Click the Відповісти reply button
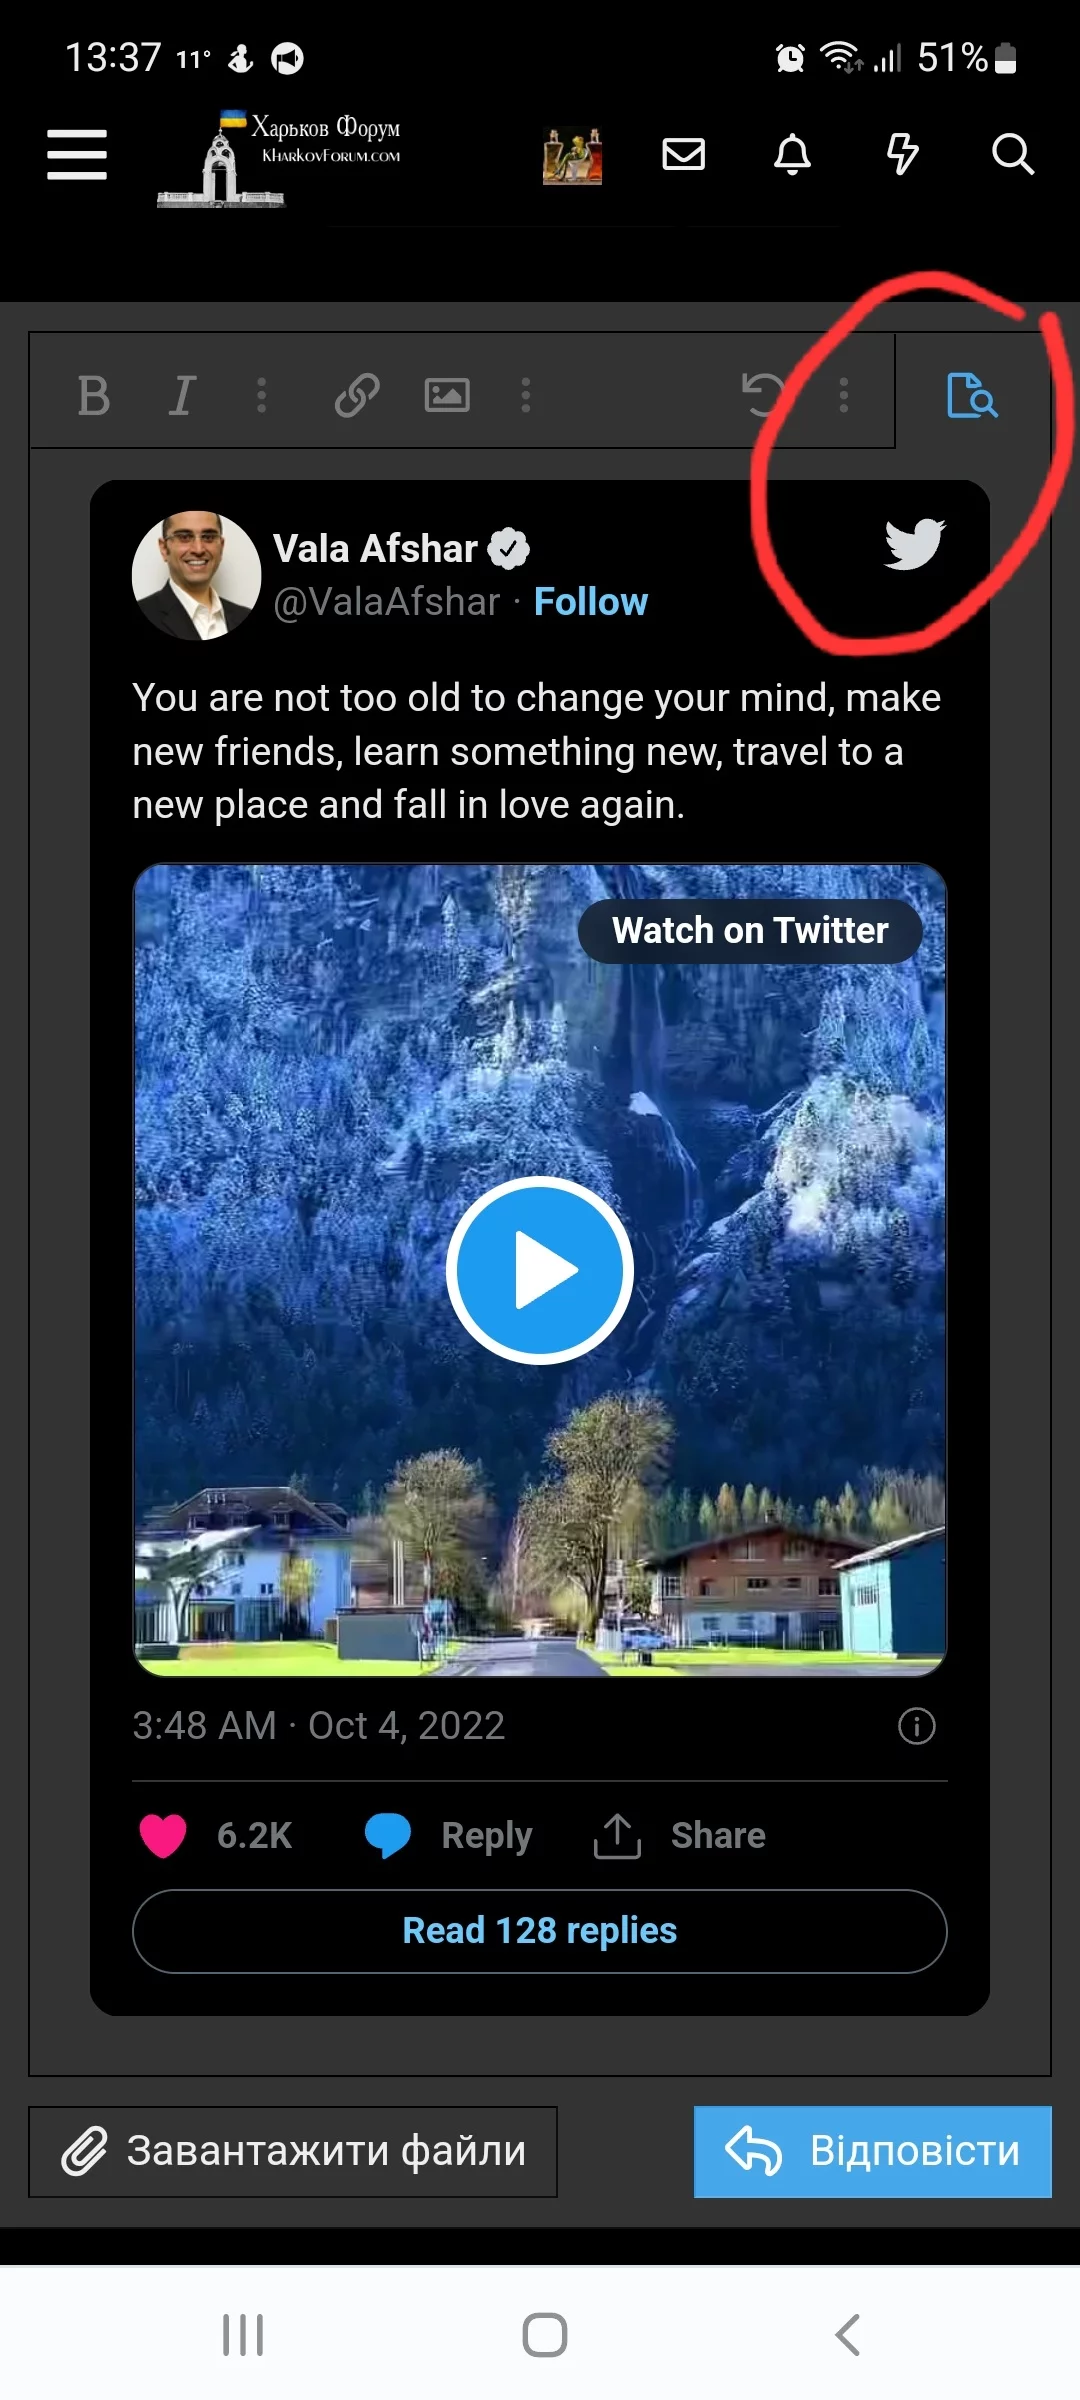The height and width of the screenshot is (2400, 1080). [x=873, y=2151]
